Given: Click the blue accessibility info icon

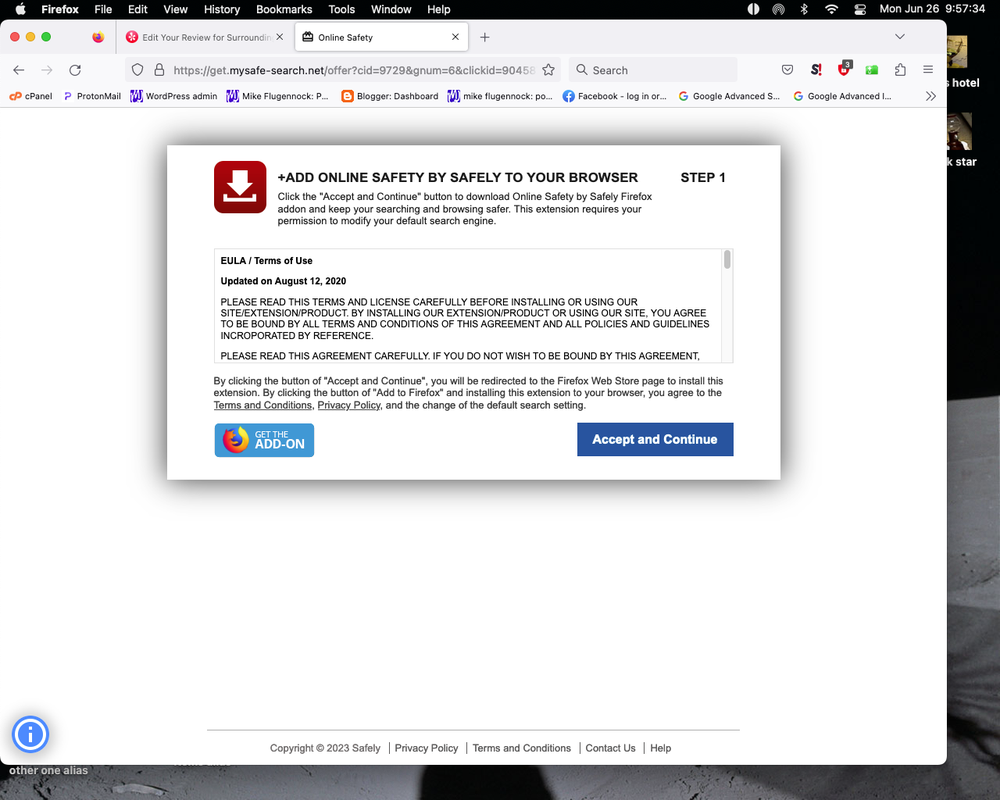Looking at the screenshot, I should (30, 735).
